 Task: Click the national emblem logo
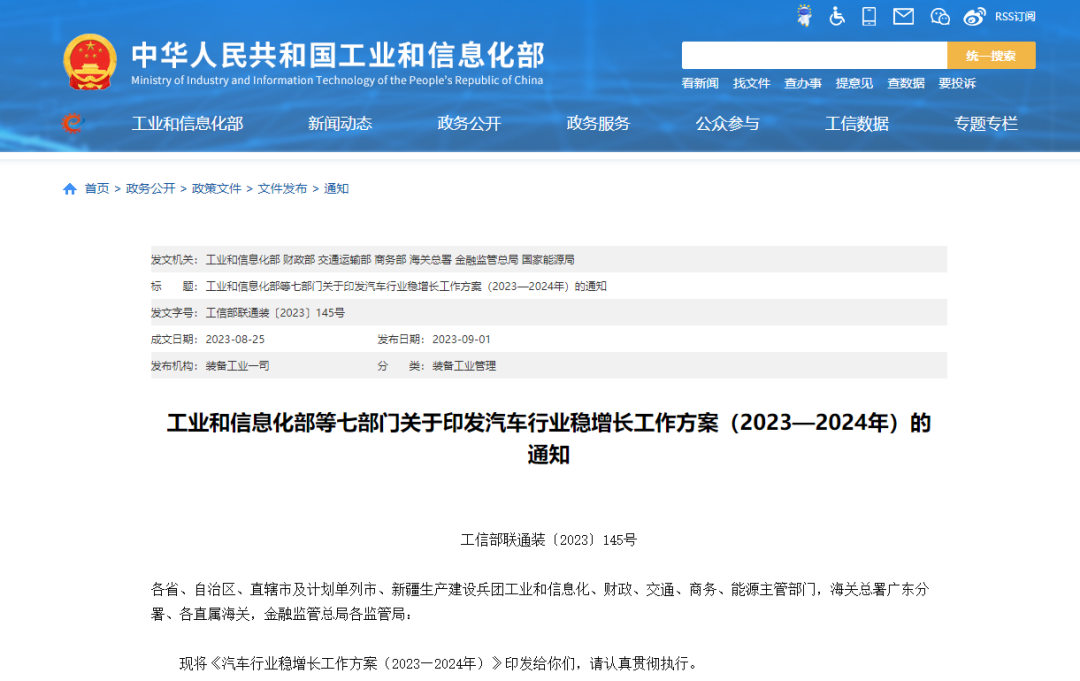[x=90, y=62]
